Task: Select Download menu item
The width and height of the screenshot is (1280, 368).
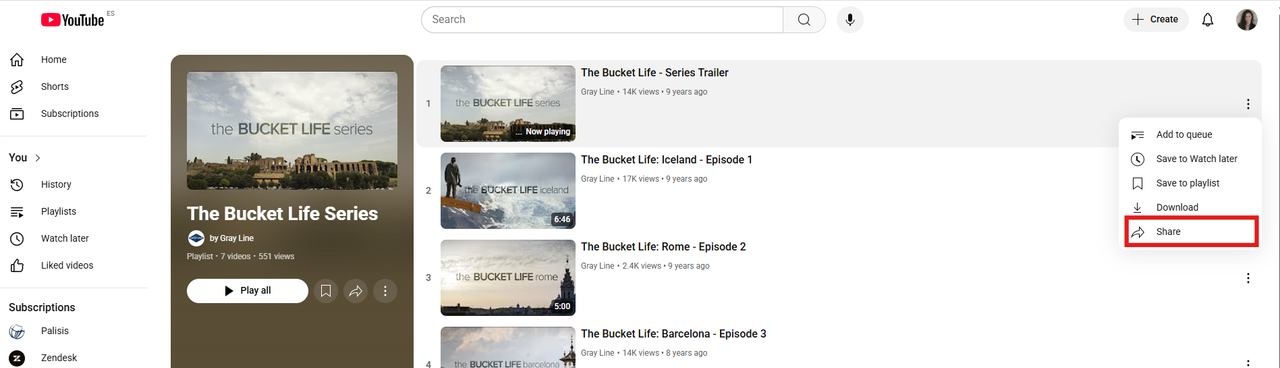Action: [x=1190, y=207]
